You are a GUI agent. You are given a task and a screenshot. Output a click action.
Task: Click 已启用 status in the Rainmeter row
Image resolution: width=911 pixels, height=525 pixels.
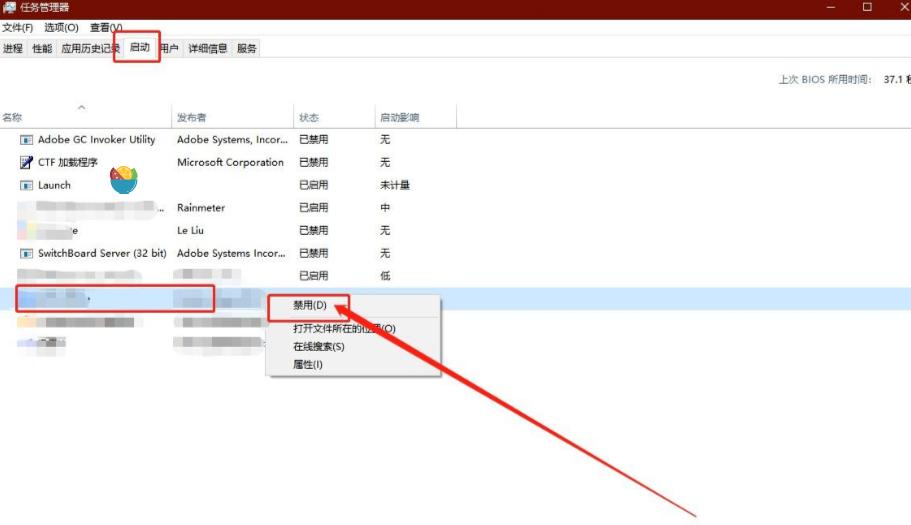(x=314, y=208)
